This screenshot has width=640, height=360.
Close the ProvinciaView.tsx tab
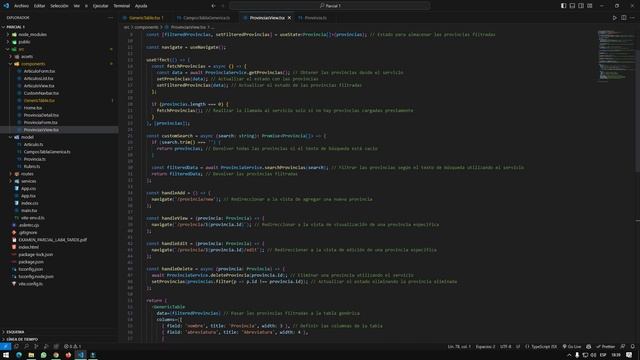coord(289,18)
